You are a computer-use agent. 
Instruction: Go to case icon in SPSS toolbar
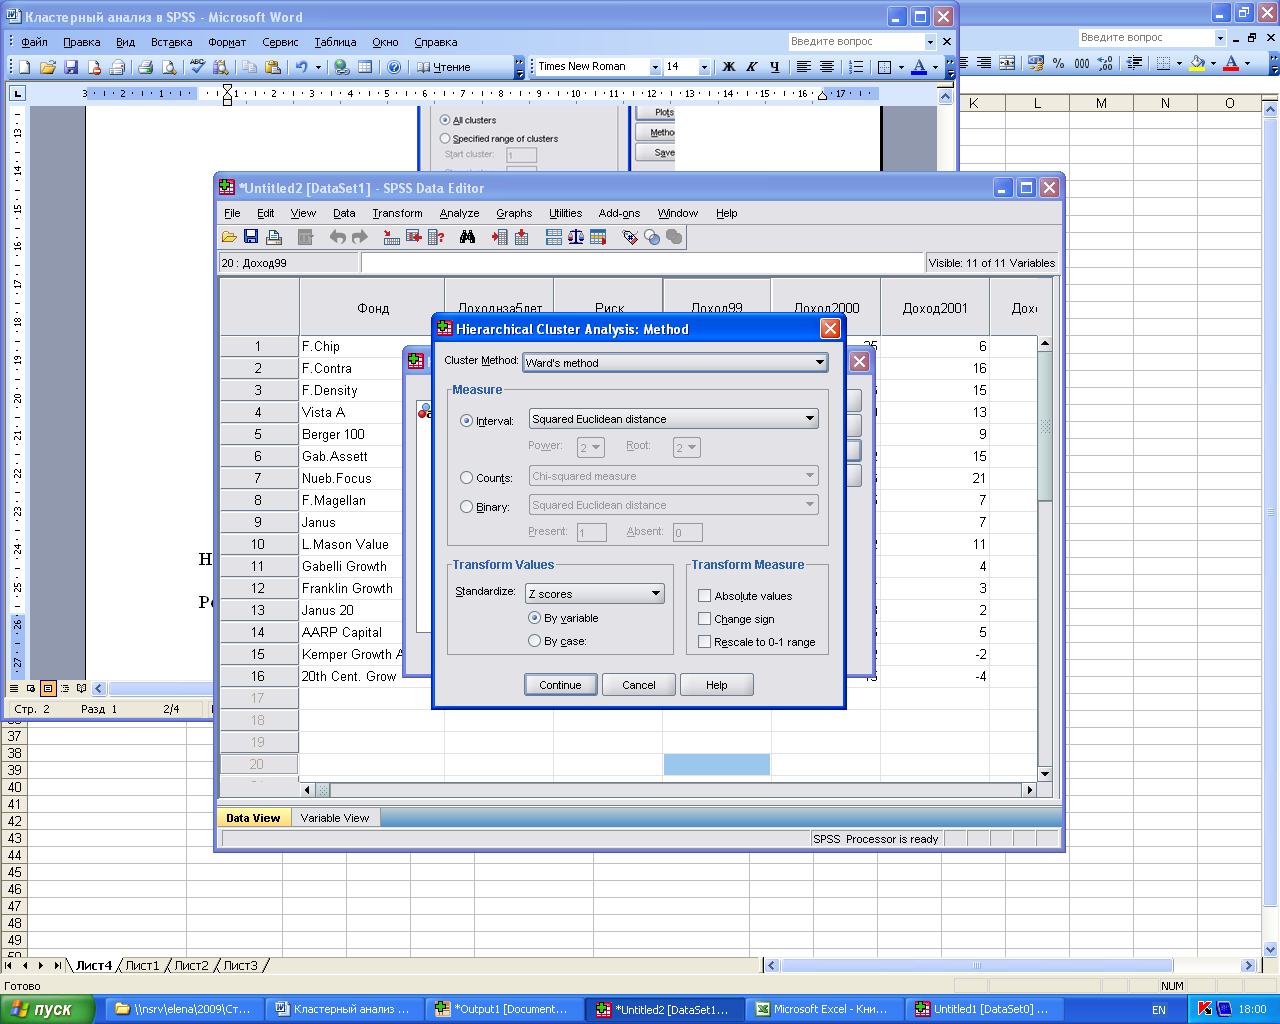pos(391,237)
